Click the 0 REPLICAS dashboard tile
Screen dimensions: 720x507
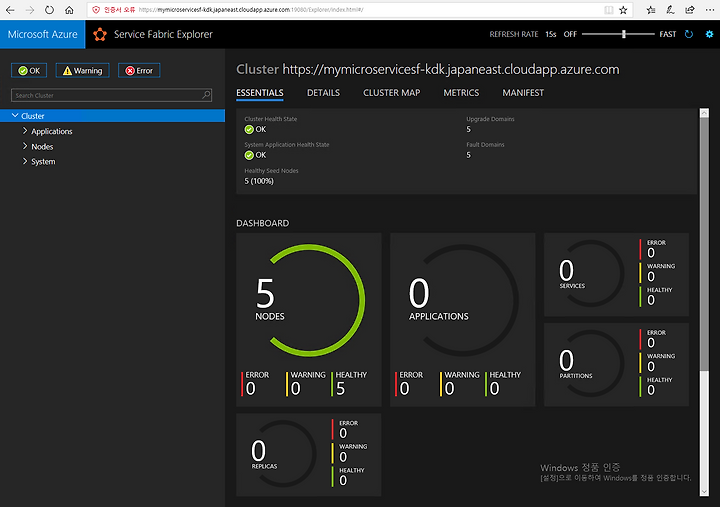coord(309,455)
